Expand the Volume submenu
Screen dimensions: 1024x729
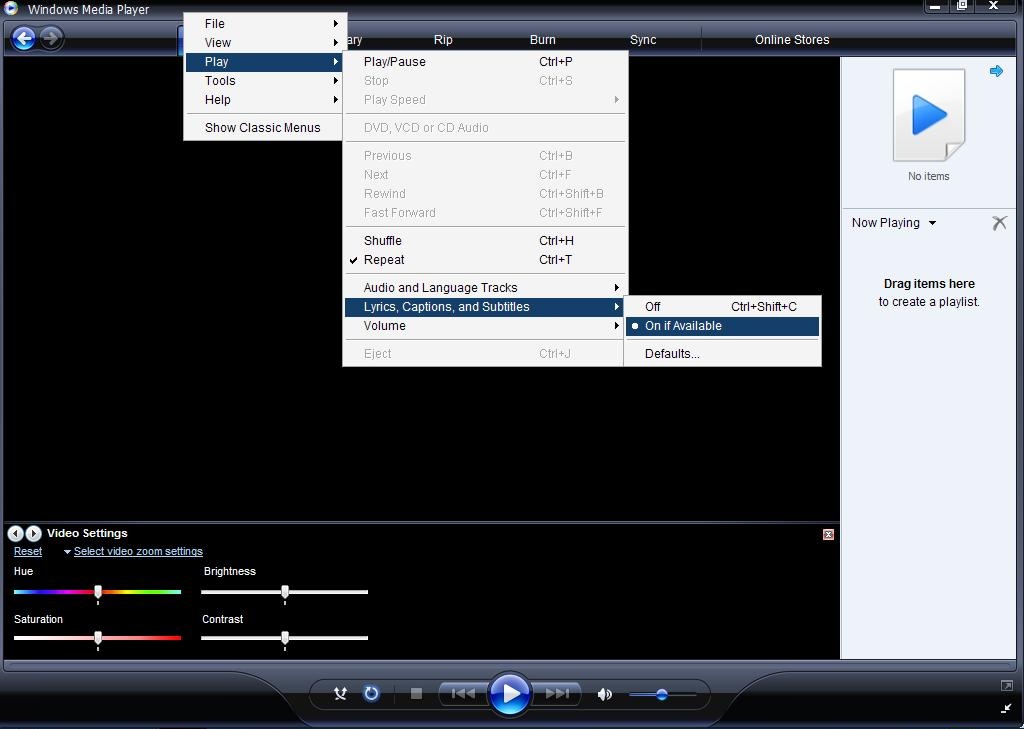(x=485, y=325)
